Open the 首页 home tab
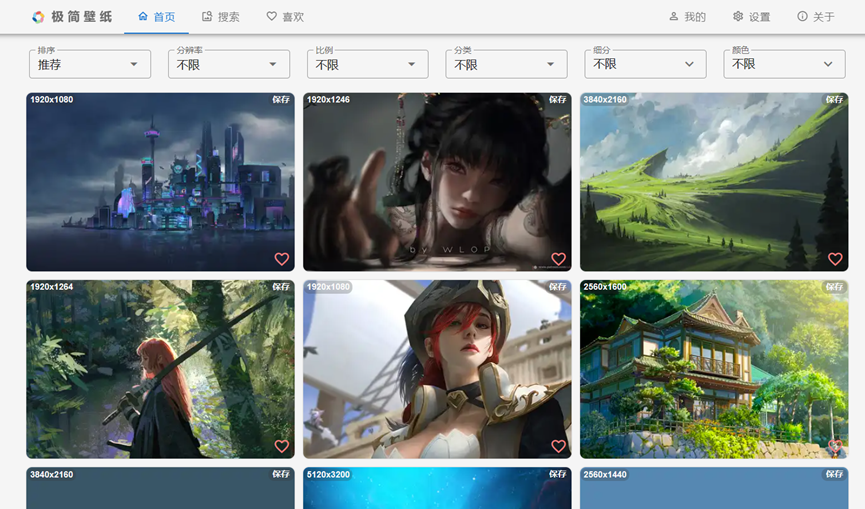Image resolution: width=865 pixels, height=509 pixels. click(x=157, y=17)
